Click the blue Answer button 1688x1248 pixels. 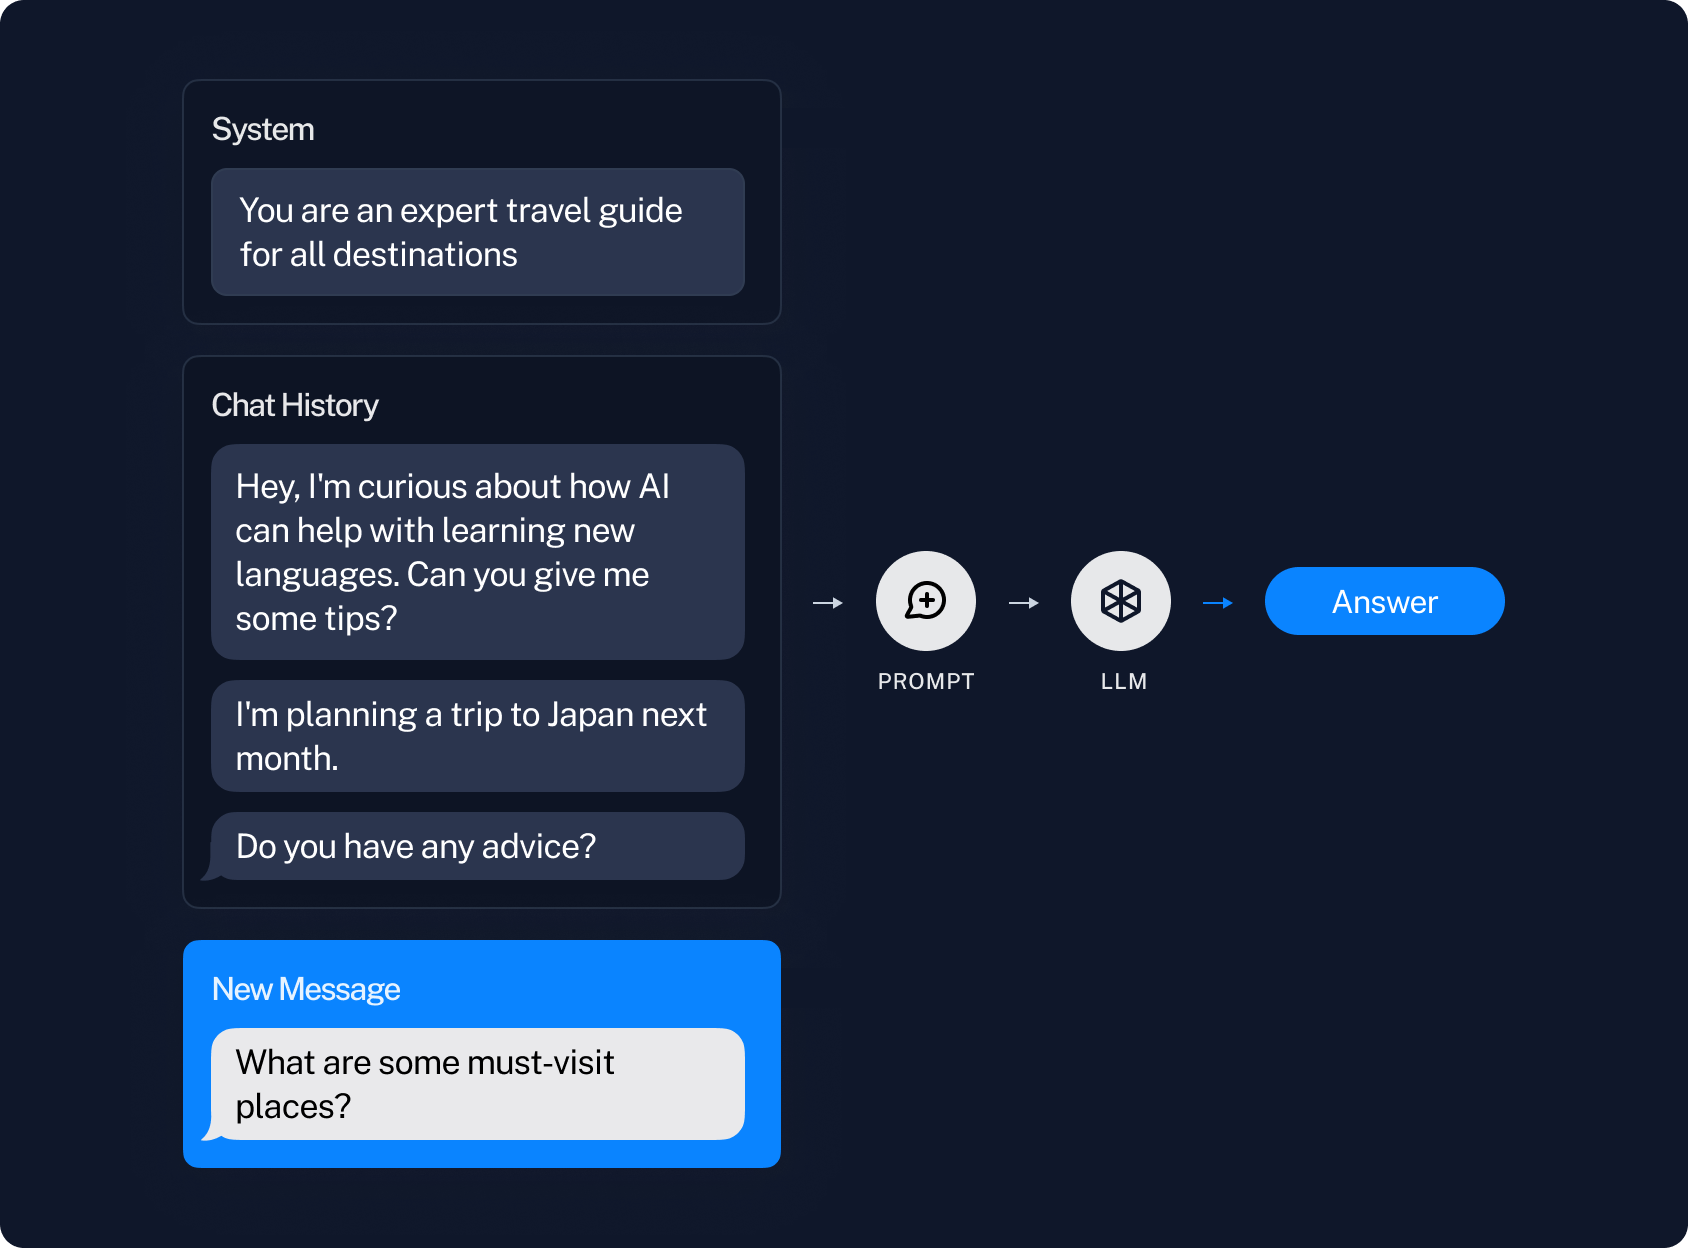[x=1384, y=601]
